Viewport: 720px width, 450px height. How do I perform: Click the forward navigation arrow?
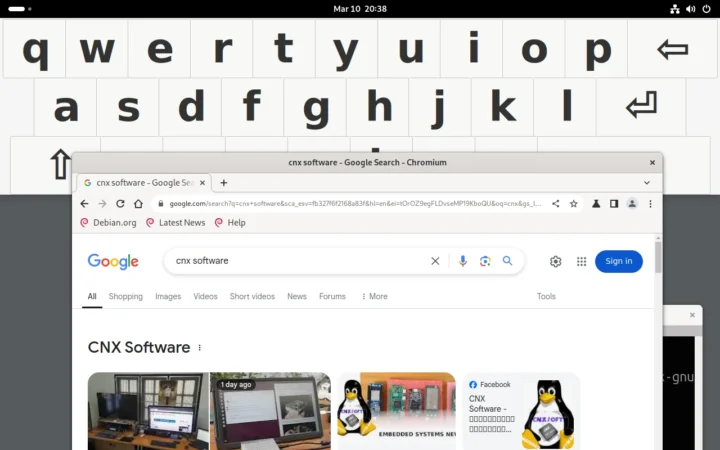point(102,203)
